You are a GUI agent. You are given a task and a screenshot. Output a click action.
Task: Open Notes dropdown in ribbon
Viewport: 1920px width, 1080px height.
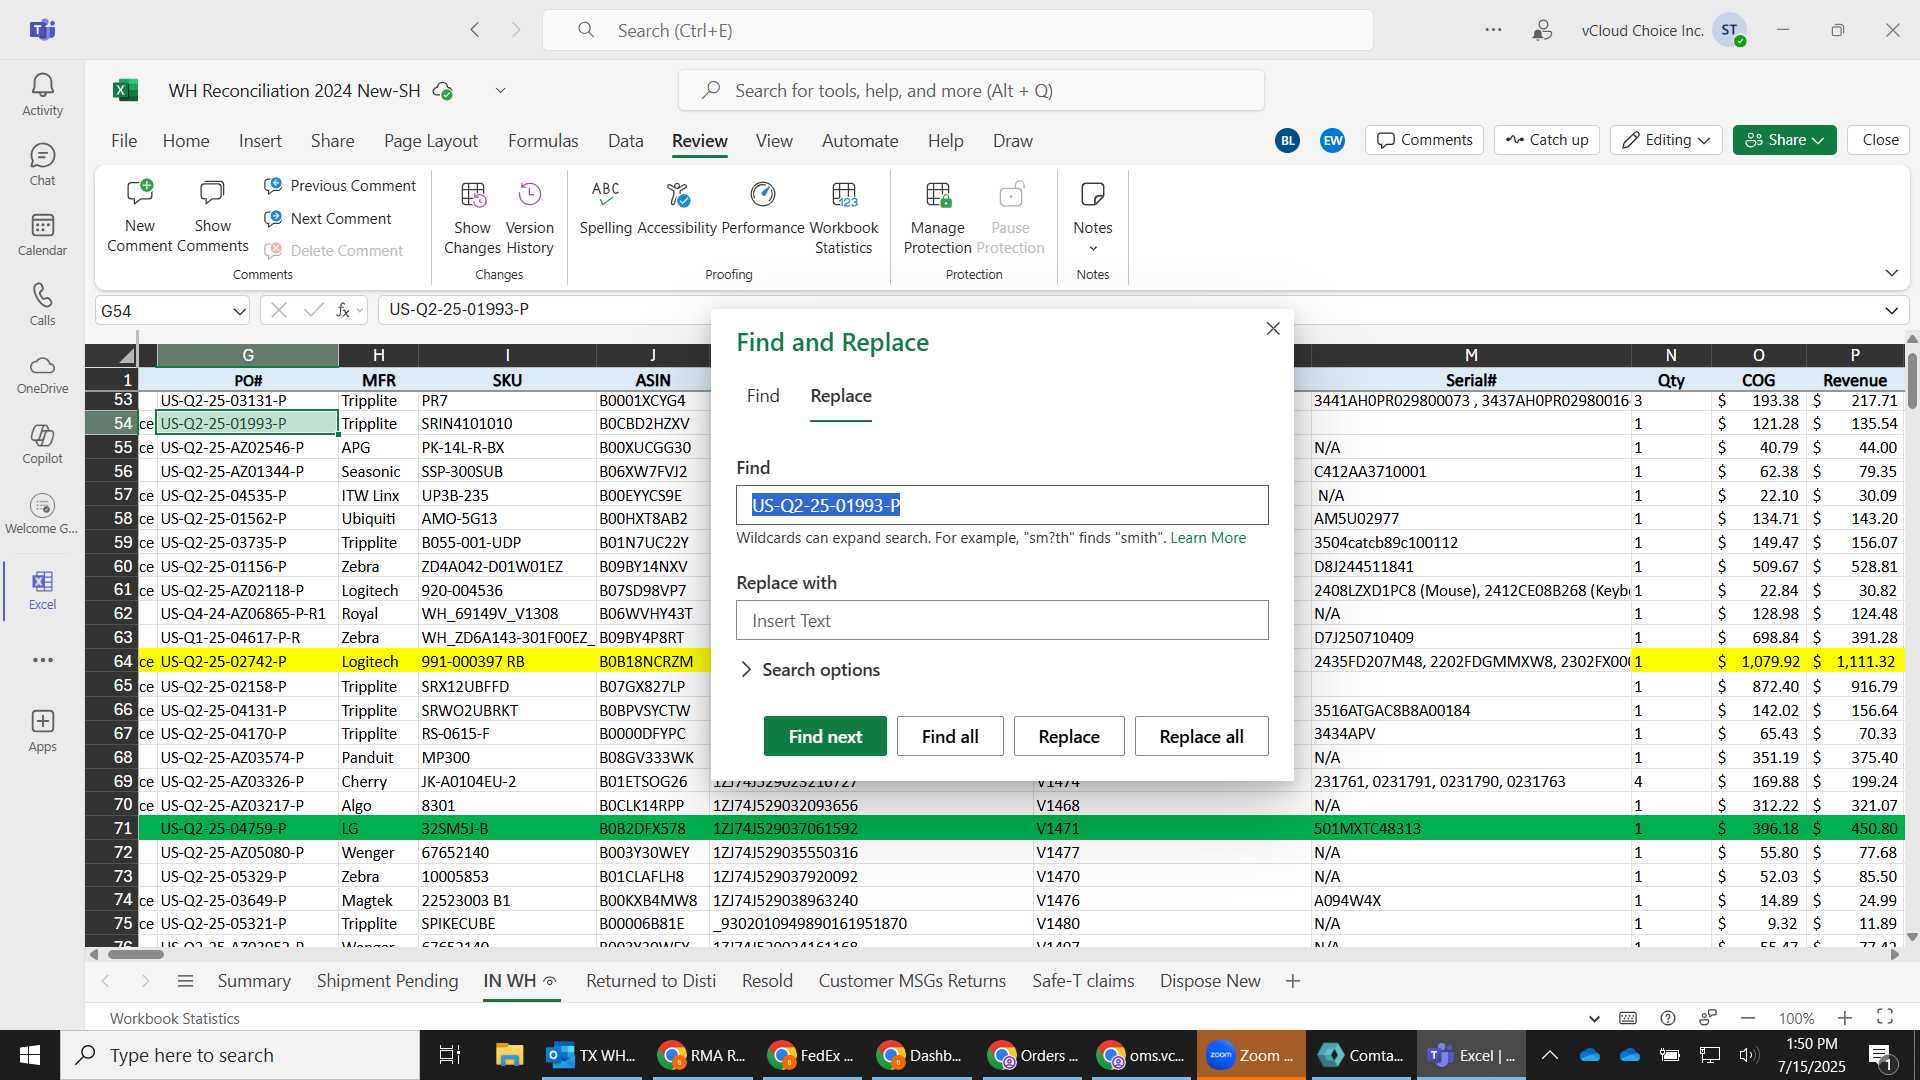pyautogui.click(x=1092, y=217)
